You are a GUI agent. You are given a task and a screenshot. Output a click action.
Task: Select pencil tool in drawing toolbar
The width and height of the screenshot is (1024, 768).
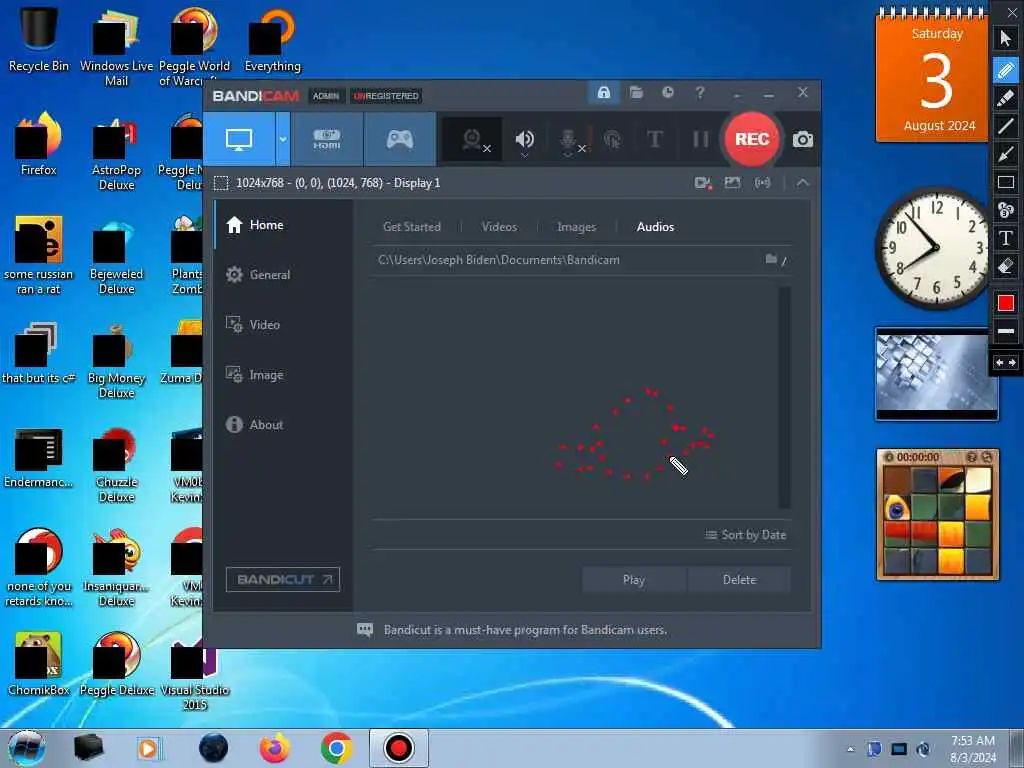pyautogui.click(x=1006, y=69)
